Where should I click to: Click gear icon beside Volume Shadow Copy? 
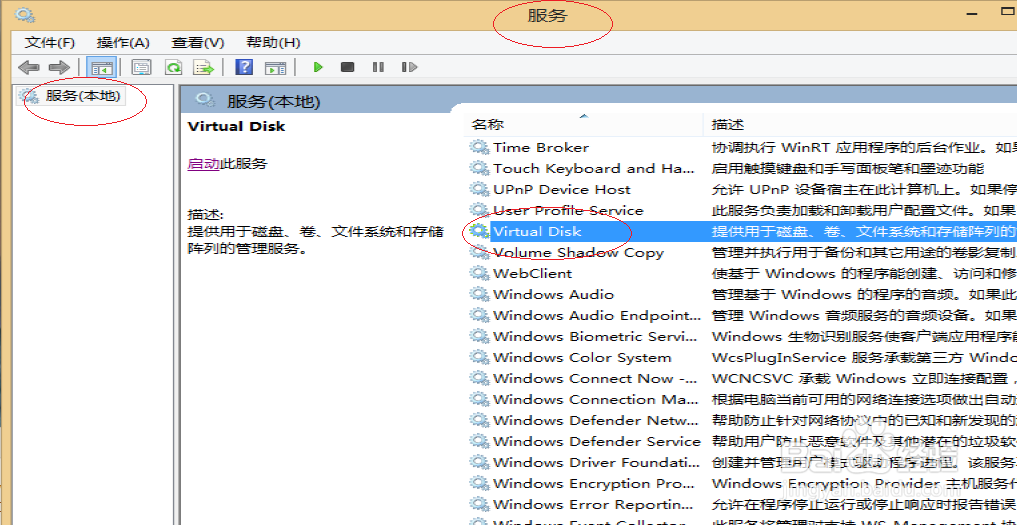(x=479, y=252)
